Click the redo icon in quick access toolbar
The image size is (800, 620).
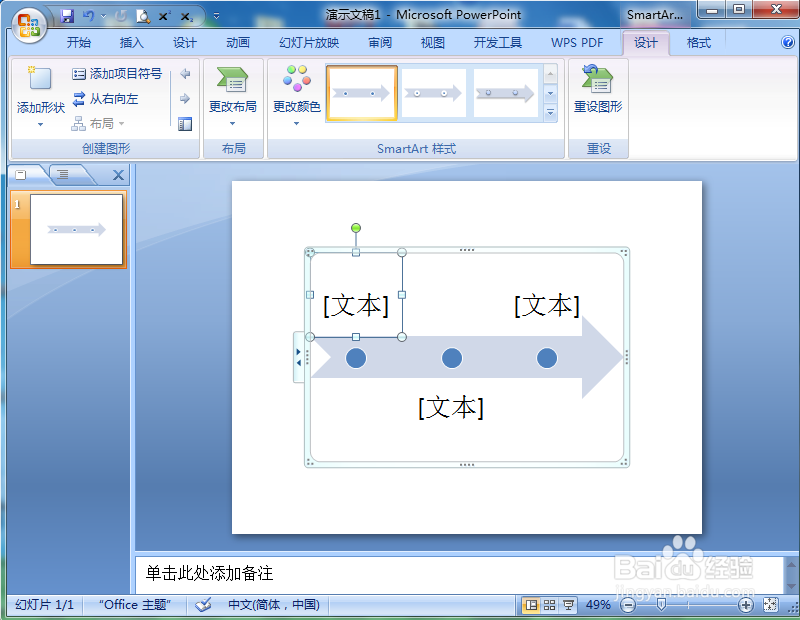coord(121,16)
